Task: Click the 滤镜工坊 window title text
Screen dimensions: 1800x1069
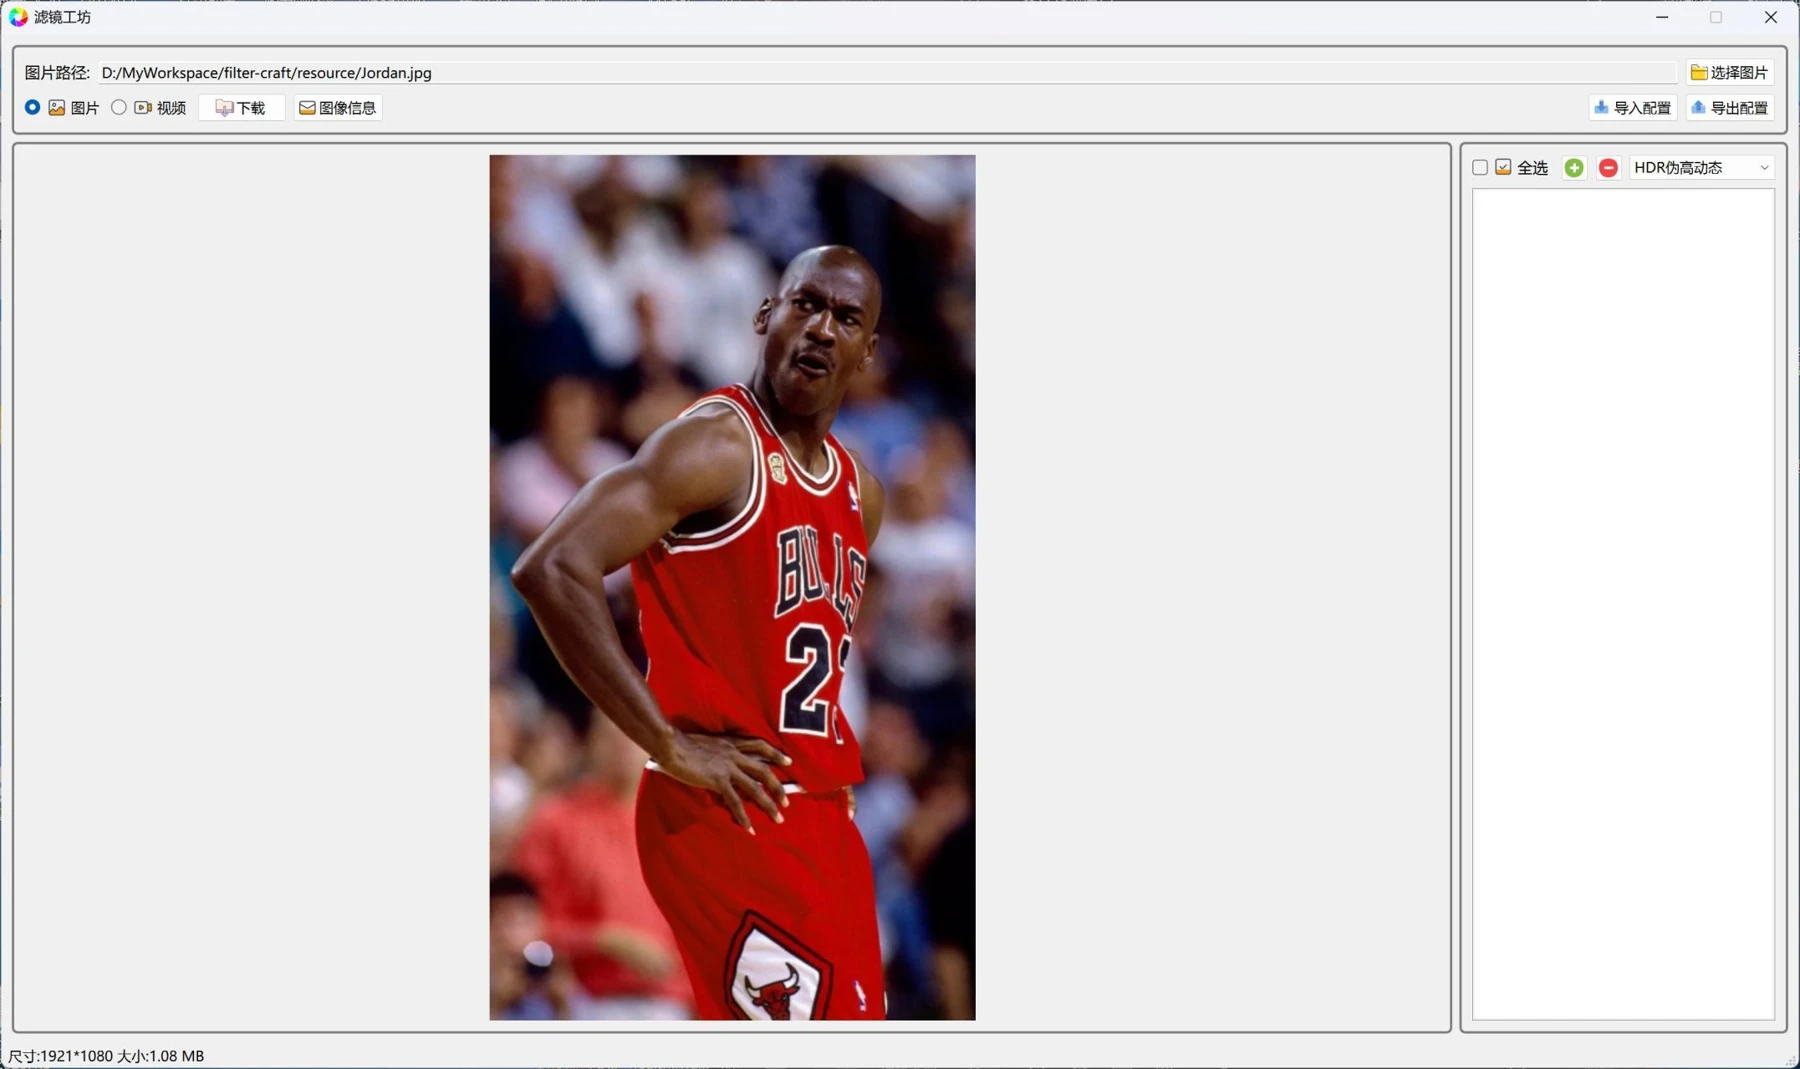Action: point(62,17)
